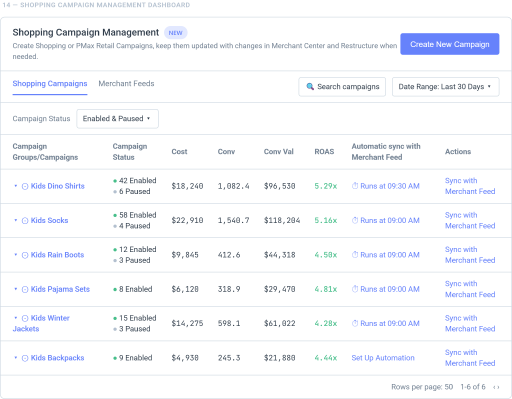Click the circle icon beside Kids Socks
This screenshot has height=399, width=512.
pyautogui.click(x=25, y=221)
